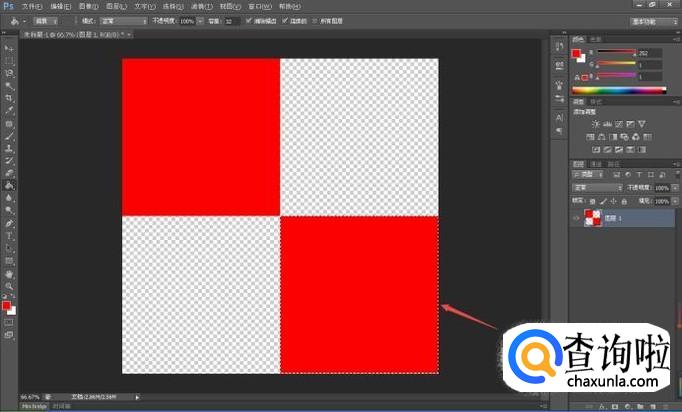The width and height of the screenshot is (682, 412).
Task: Select the Zoom tool in toolbox
Action: 9,286
